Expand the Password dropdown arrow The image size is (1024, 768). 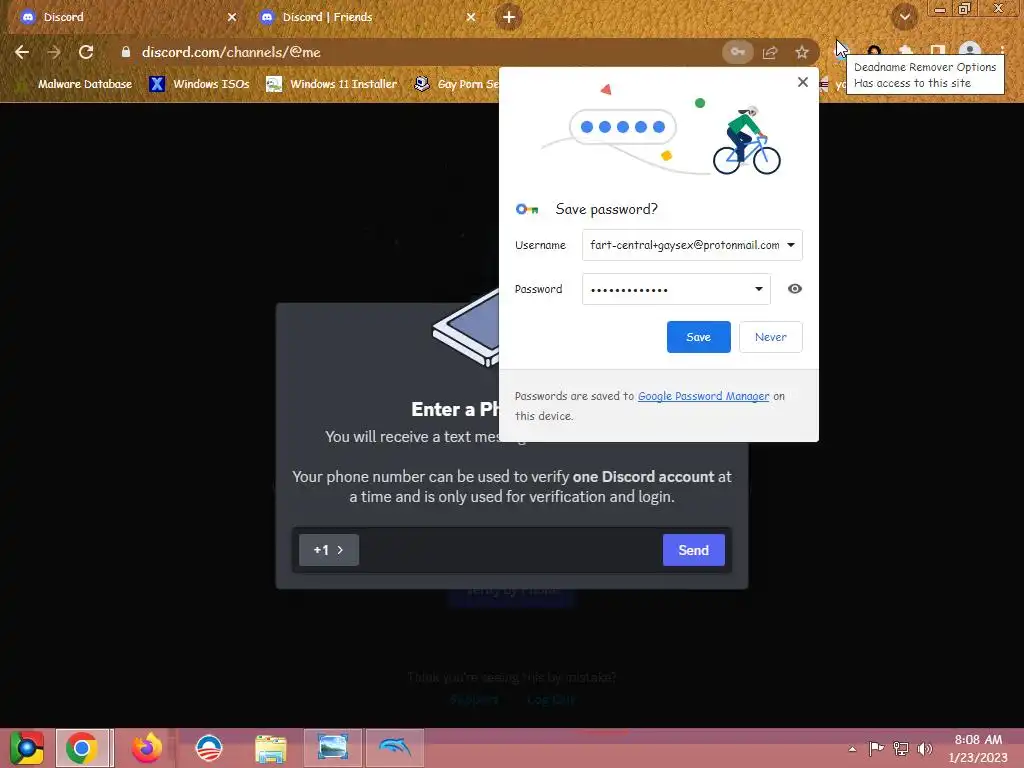pos(759,289)
